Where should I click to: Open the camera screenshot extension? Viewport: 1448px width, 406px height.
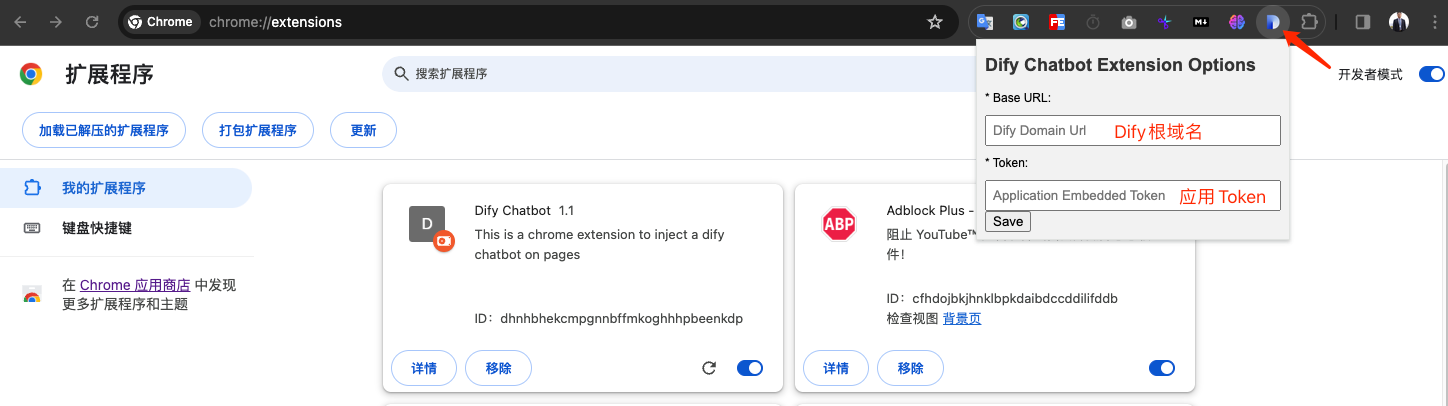coord(1129,22)
